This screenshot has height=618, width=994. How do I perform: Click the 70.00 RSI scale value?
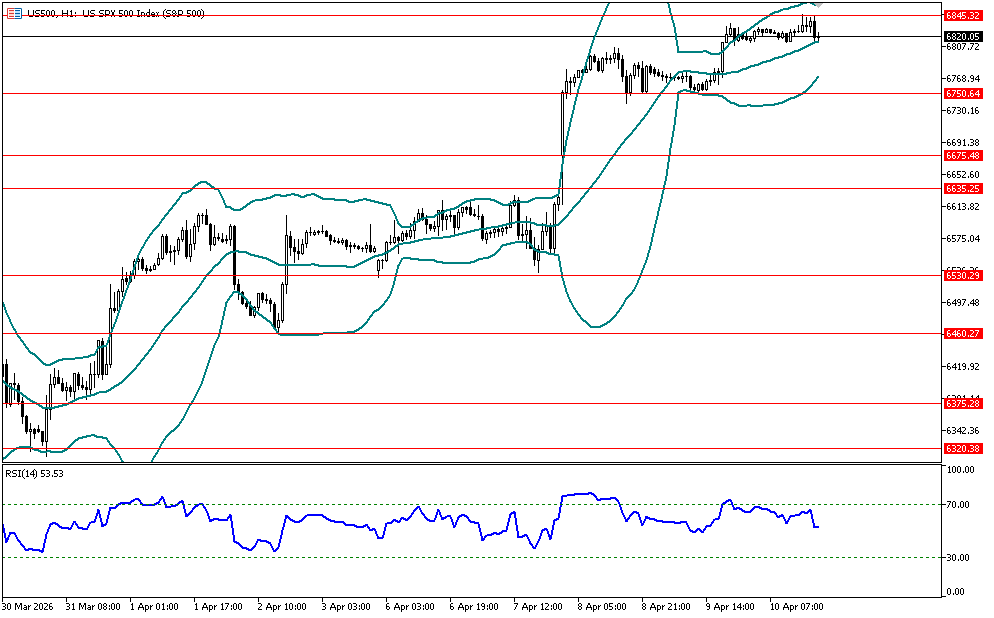click(x=961, y=505)
